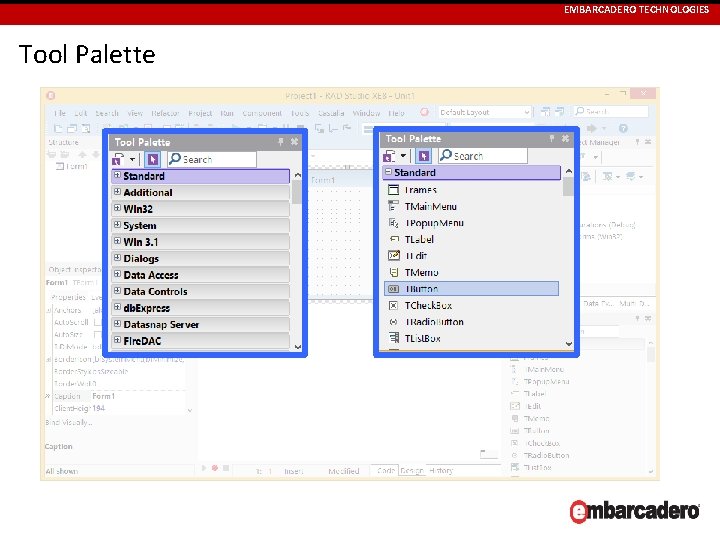Switch to the Code tab

point(385,471)
